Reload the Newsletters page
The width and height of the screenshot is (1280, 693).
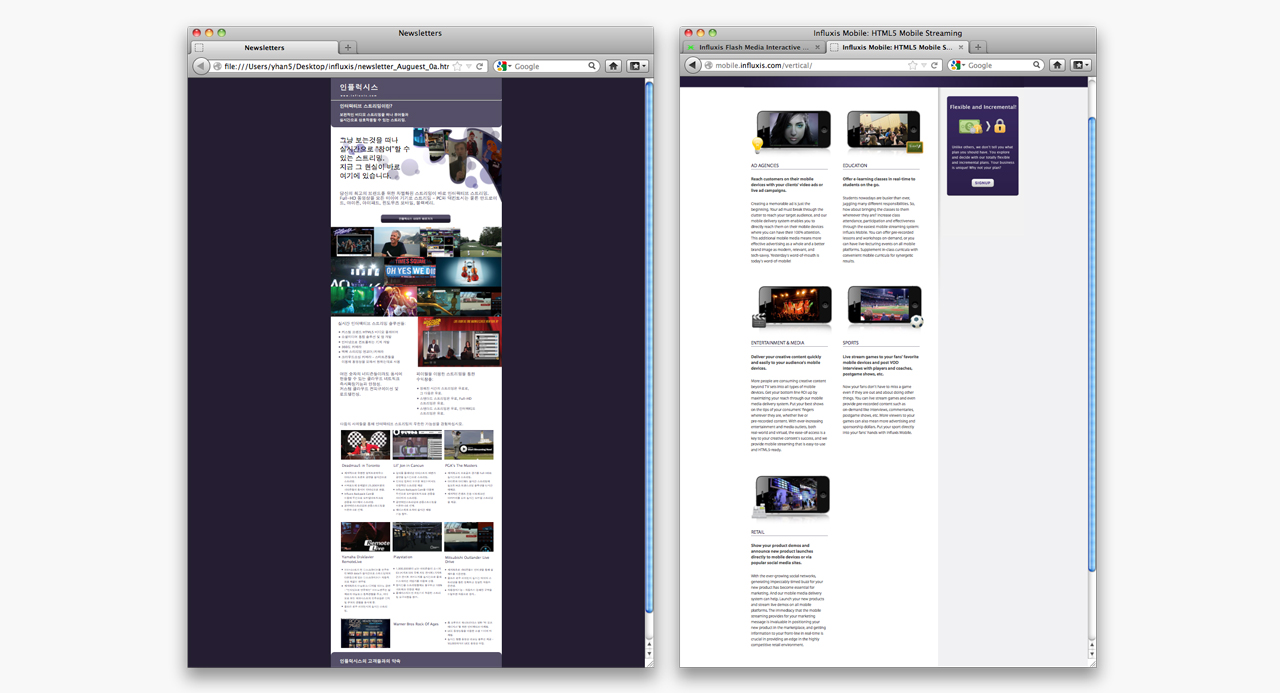[x=480, y=66]
